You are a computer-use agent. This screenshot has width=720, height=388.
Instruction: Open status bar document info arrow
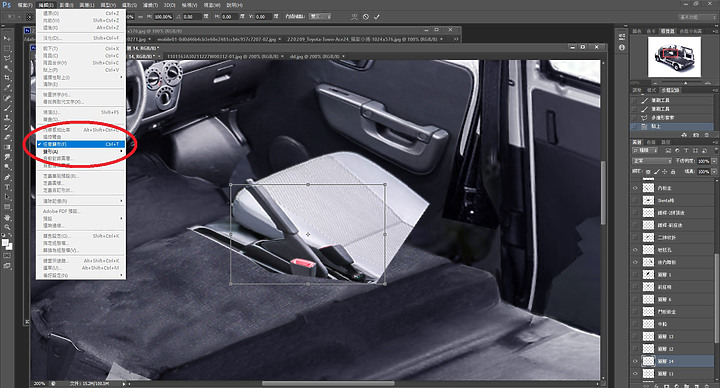click(124, 384)
